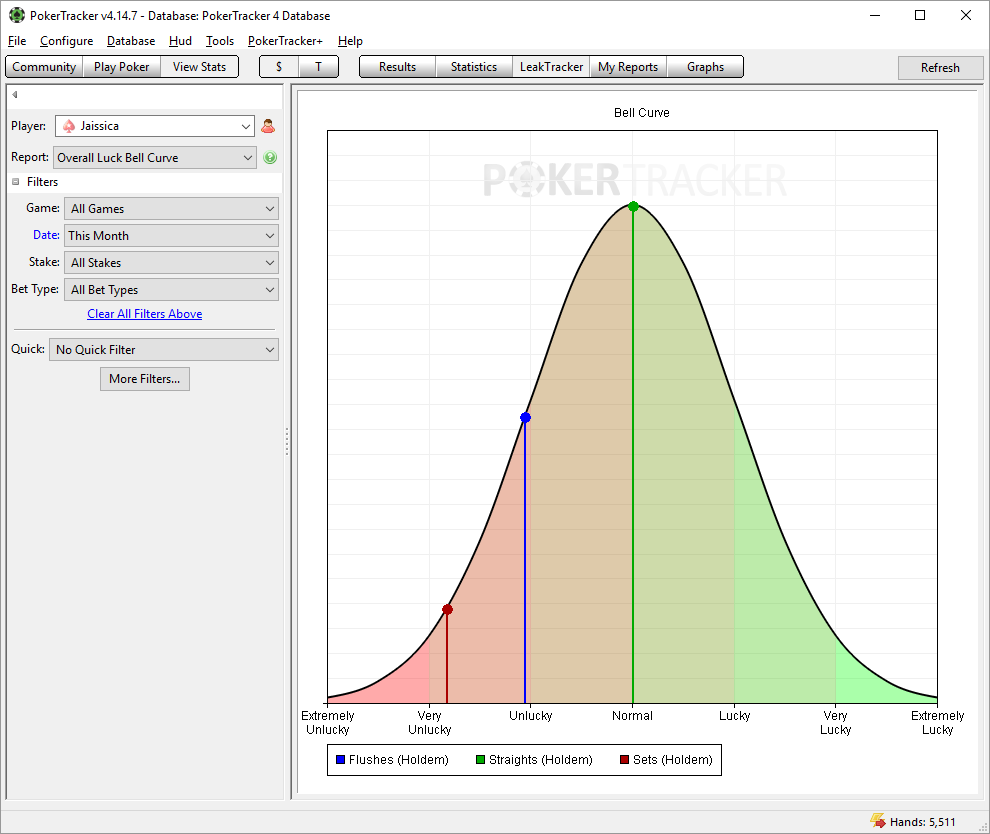Open the Game filter dropdown

[x=171, y=209]
